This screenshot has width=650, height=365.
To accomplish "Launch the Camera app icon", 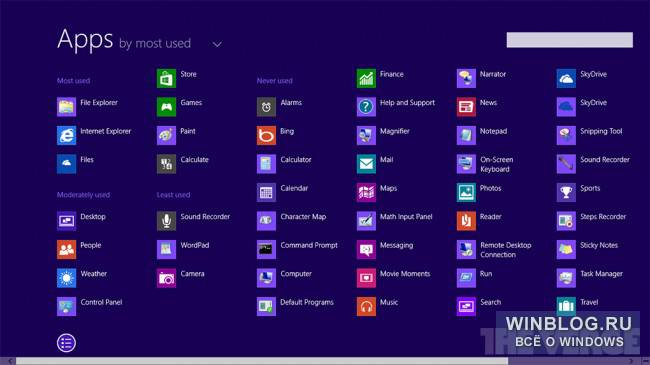I will coord(166,278).
